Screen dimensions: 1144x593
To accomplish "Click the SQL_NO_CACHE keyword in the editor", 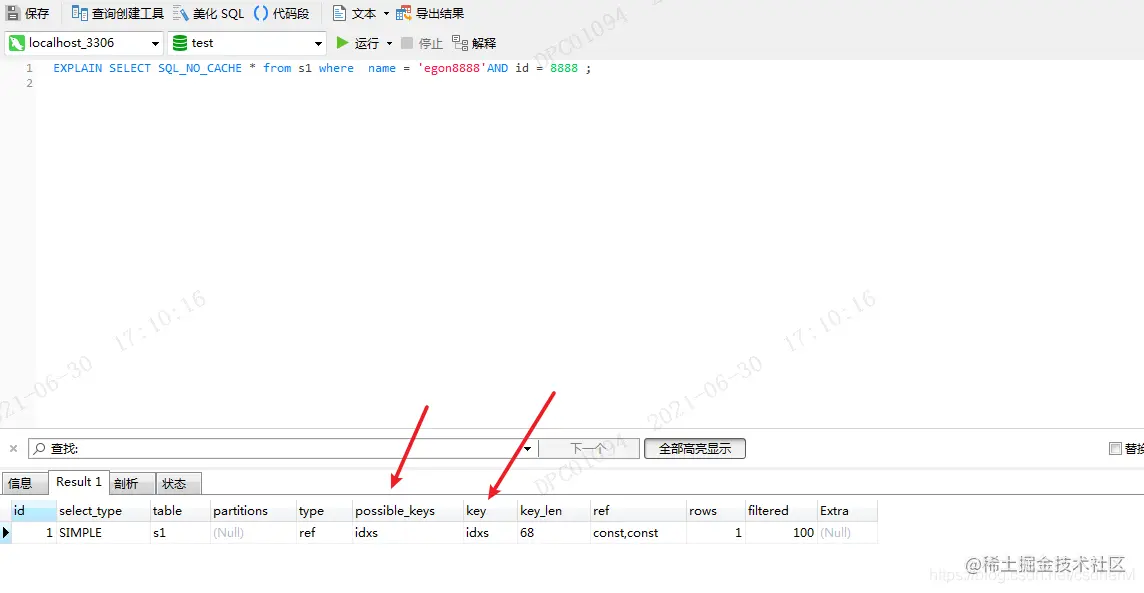I will (x=200, y=68).
